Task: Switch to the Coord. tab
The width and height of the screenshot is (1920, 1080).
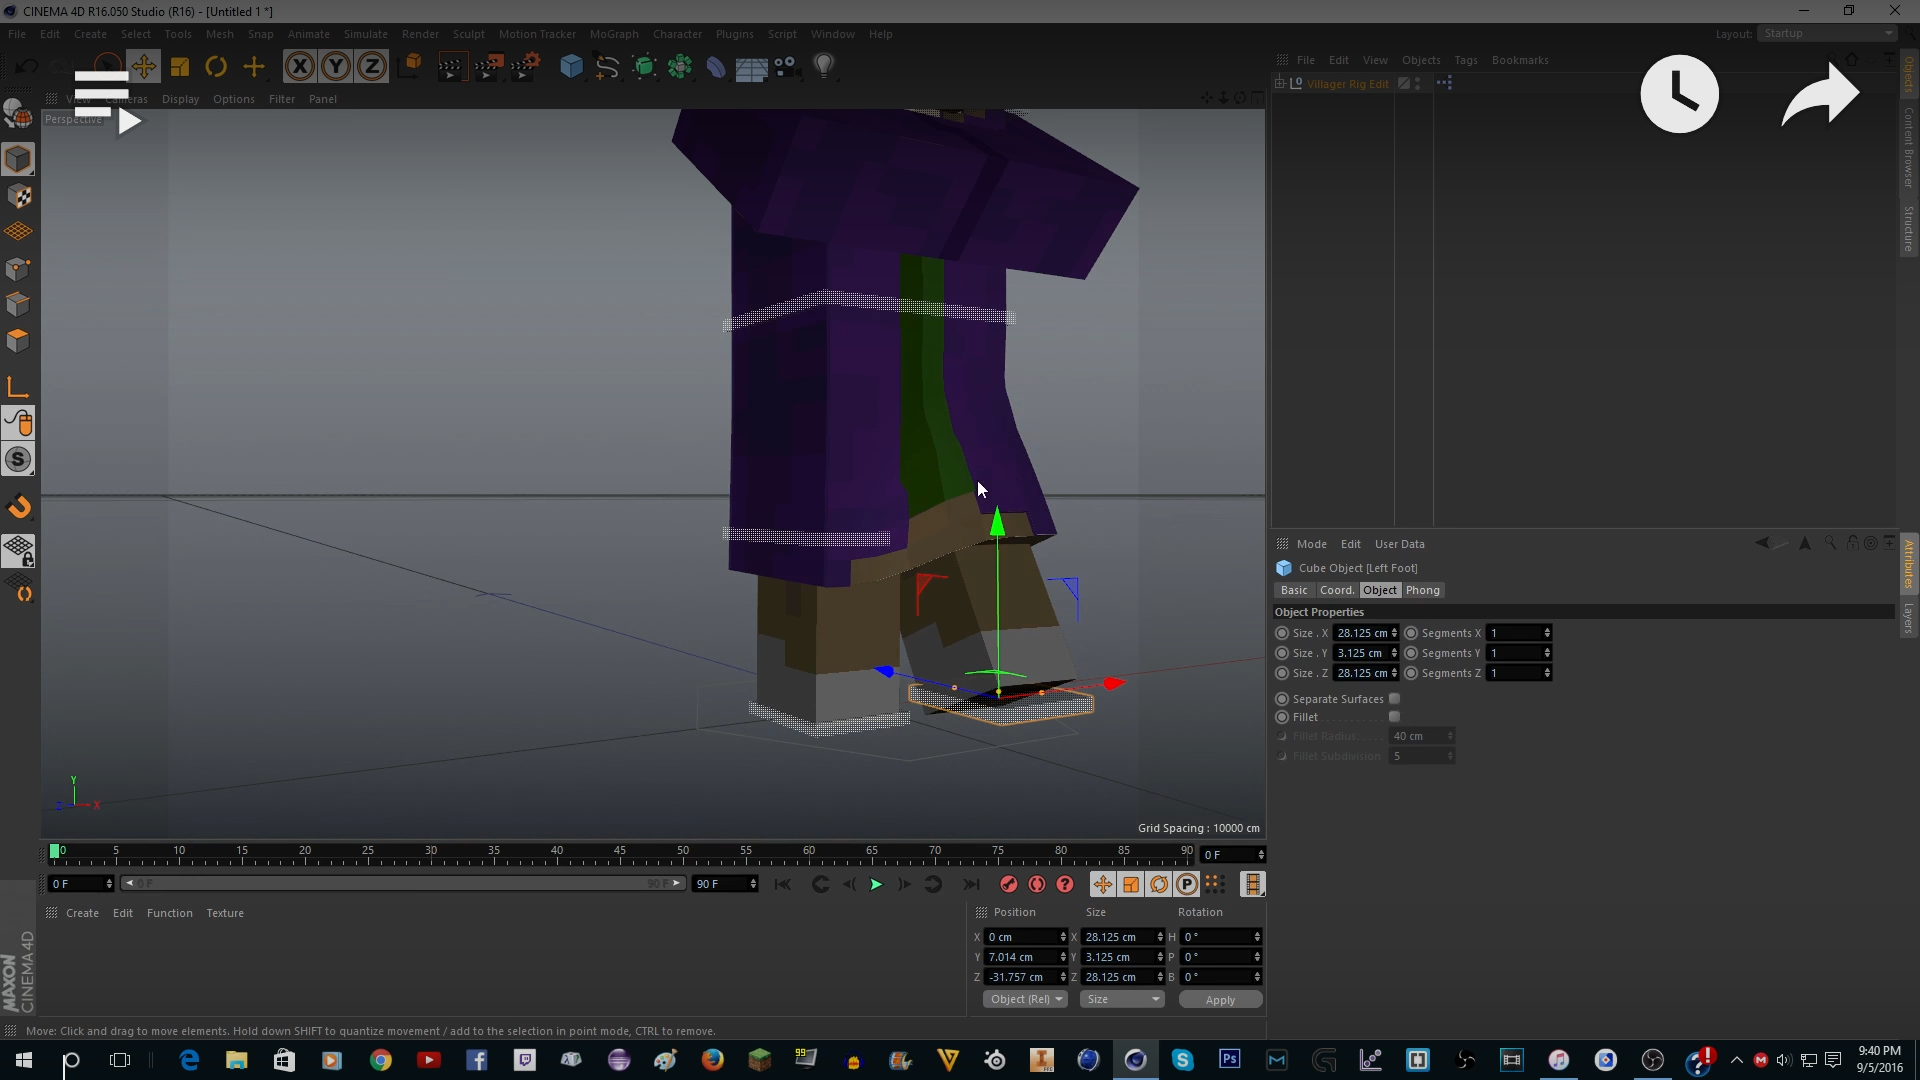Action: (x=1336, y=591)
